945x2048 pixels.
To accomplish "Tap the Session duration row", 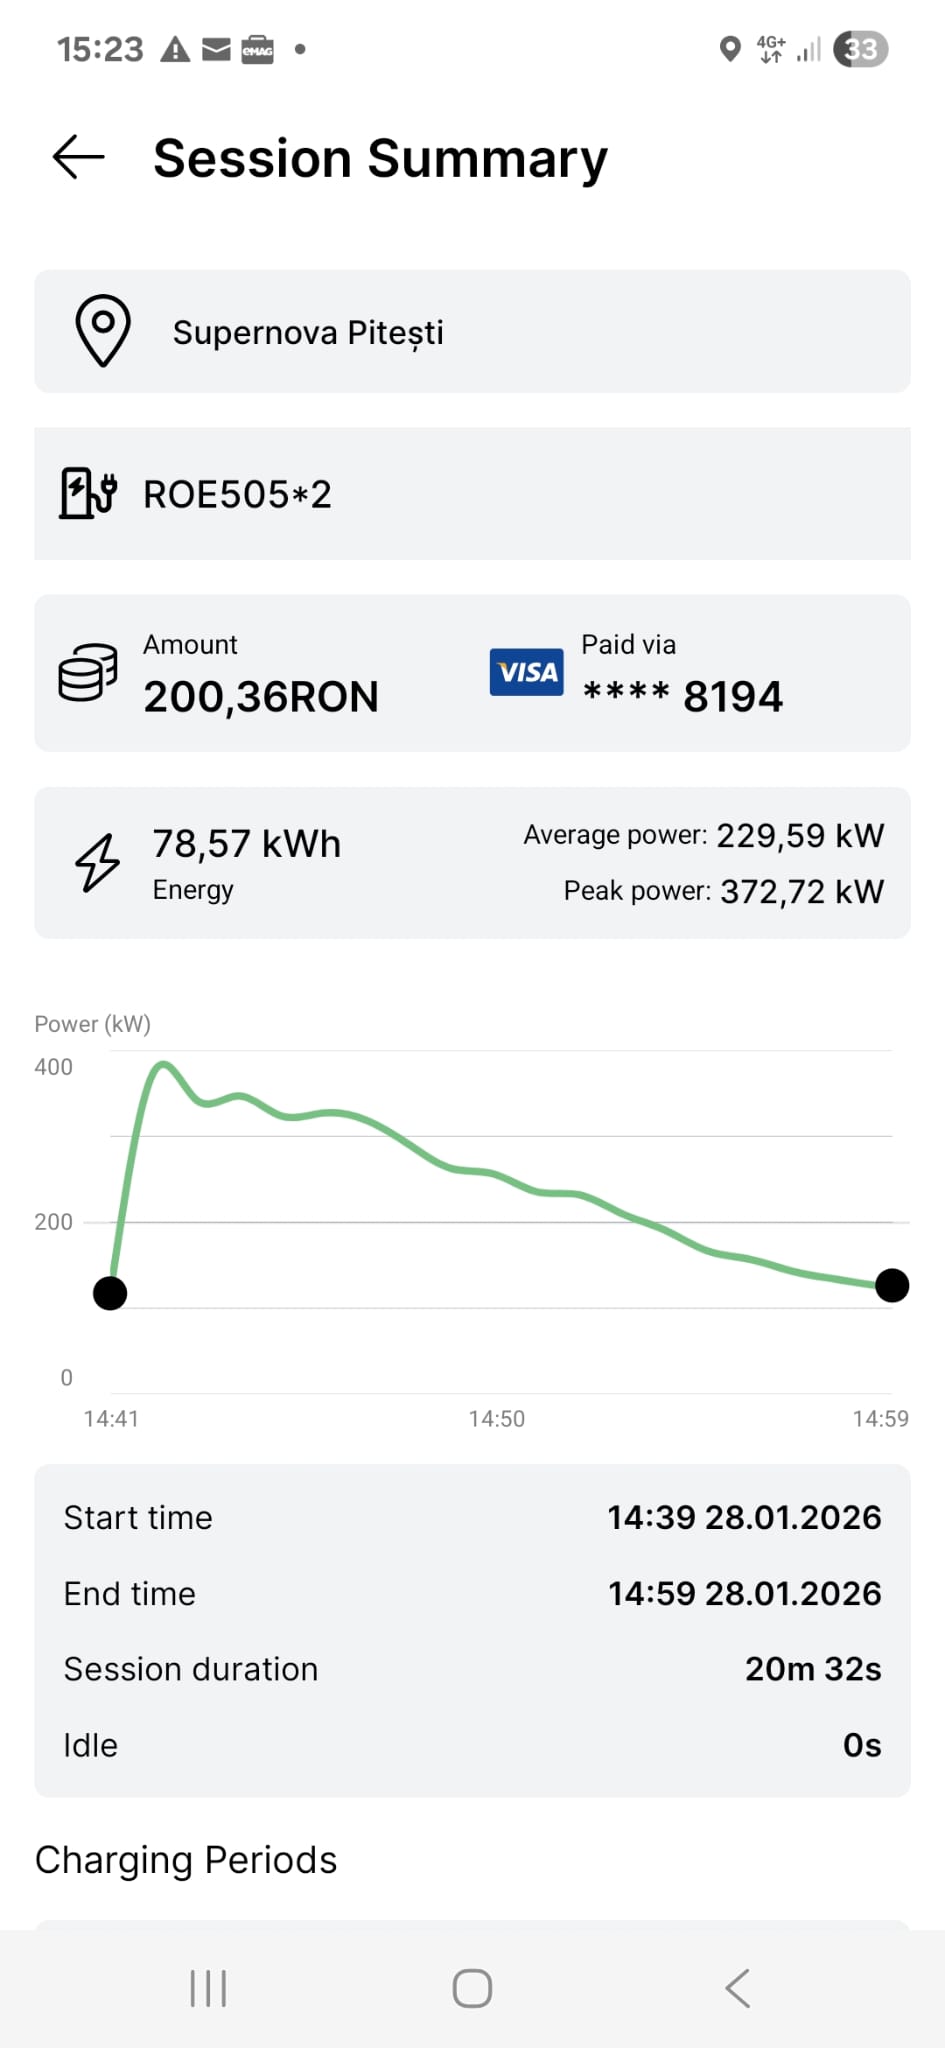I will (x=472, y=1669).
